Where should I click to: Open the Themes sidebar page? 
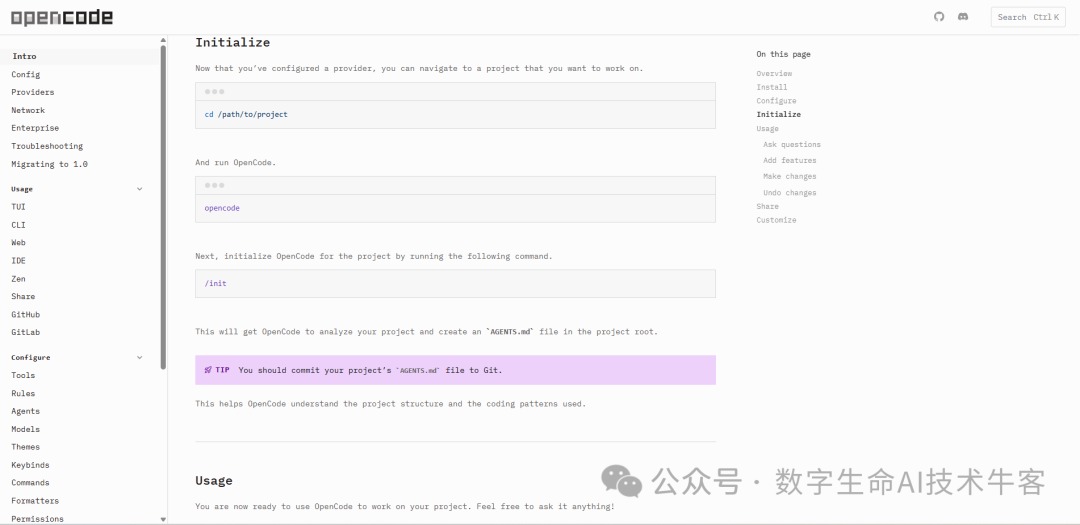[25, 447]
